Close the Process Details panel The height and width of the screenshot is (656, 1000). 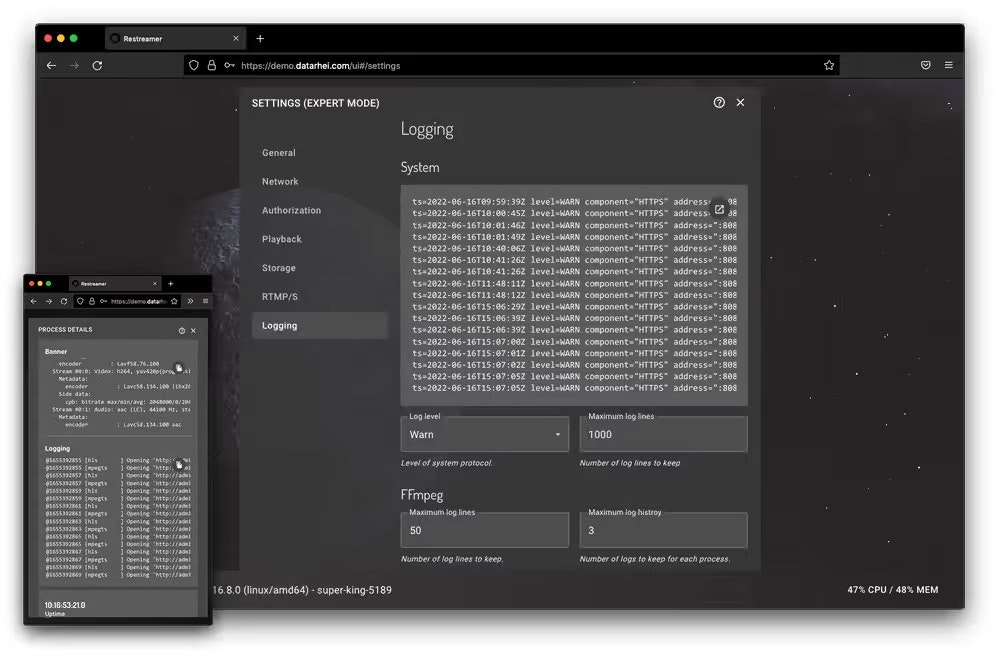193,331
